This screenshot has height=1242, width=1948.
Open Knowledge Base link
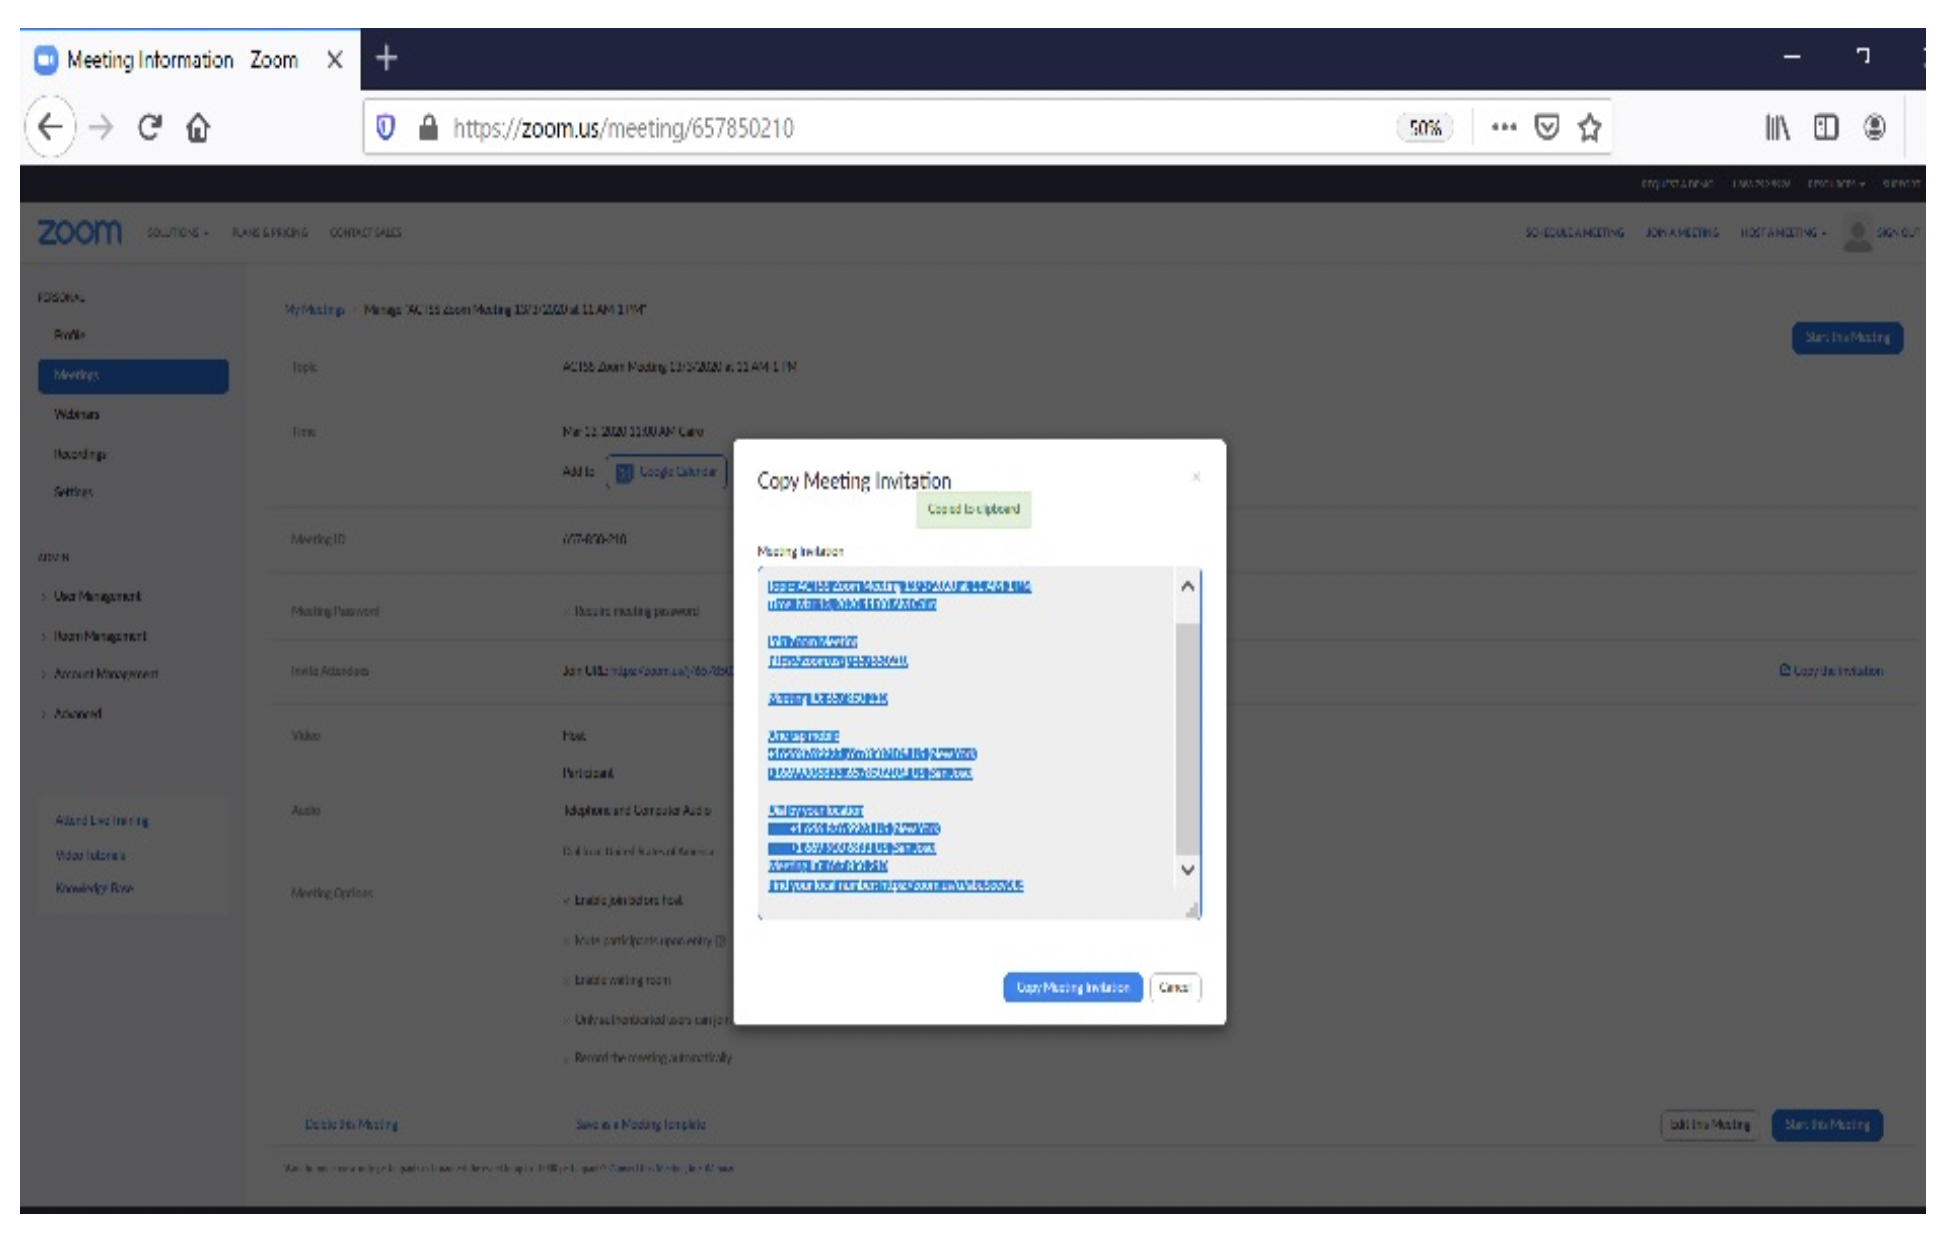[x=94, y=888]
